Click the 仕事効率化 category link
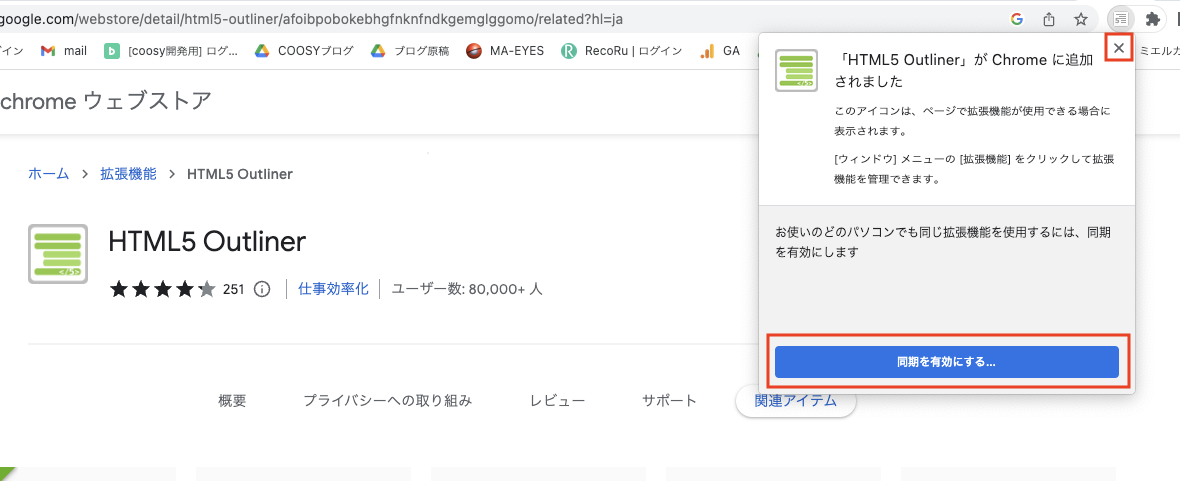 [x=333, y=288]
